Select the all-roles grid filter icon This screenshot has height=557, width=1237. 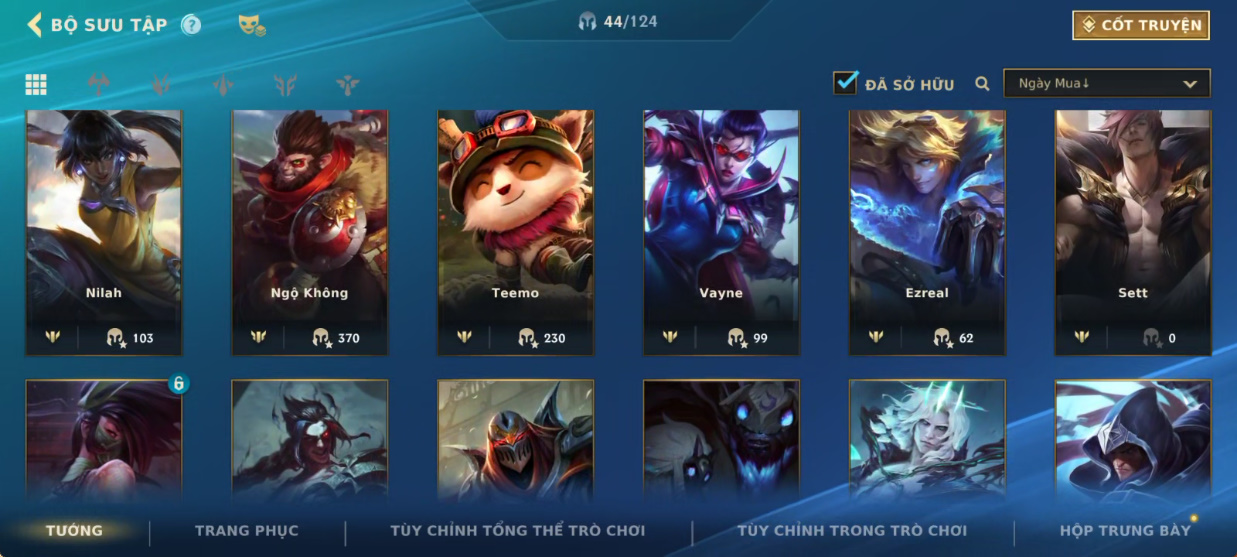[x=36, y=85]
